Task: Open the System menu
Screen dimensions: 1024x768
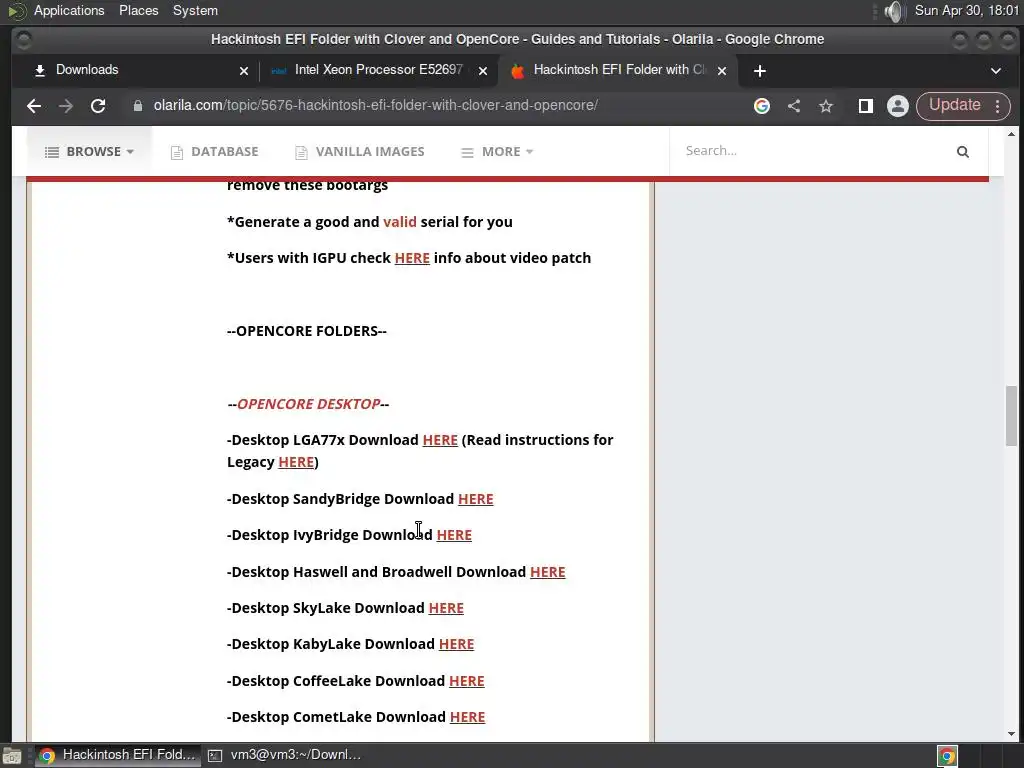Action: pos(195,10)
